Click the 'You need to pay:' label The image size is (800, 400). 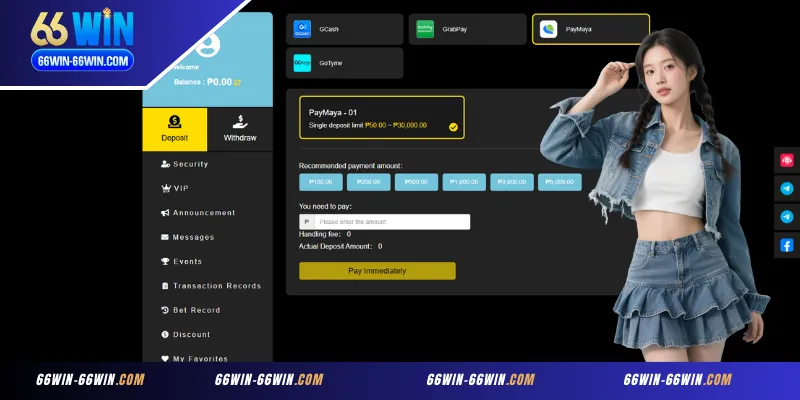click(326, 207)
